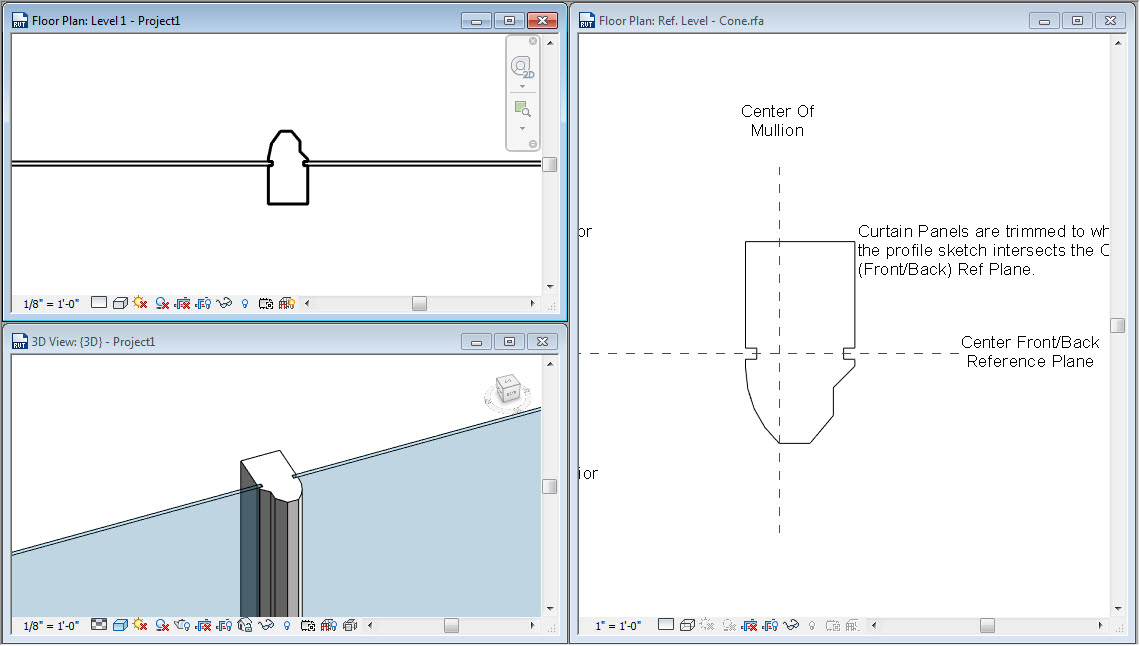Toggle Shadows in Level 1 view bar
Image resolution: width=1140 pixels, height=646 pixels.
point(161,303)
